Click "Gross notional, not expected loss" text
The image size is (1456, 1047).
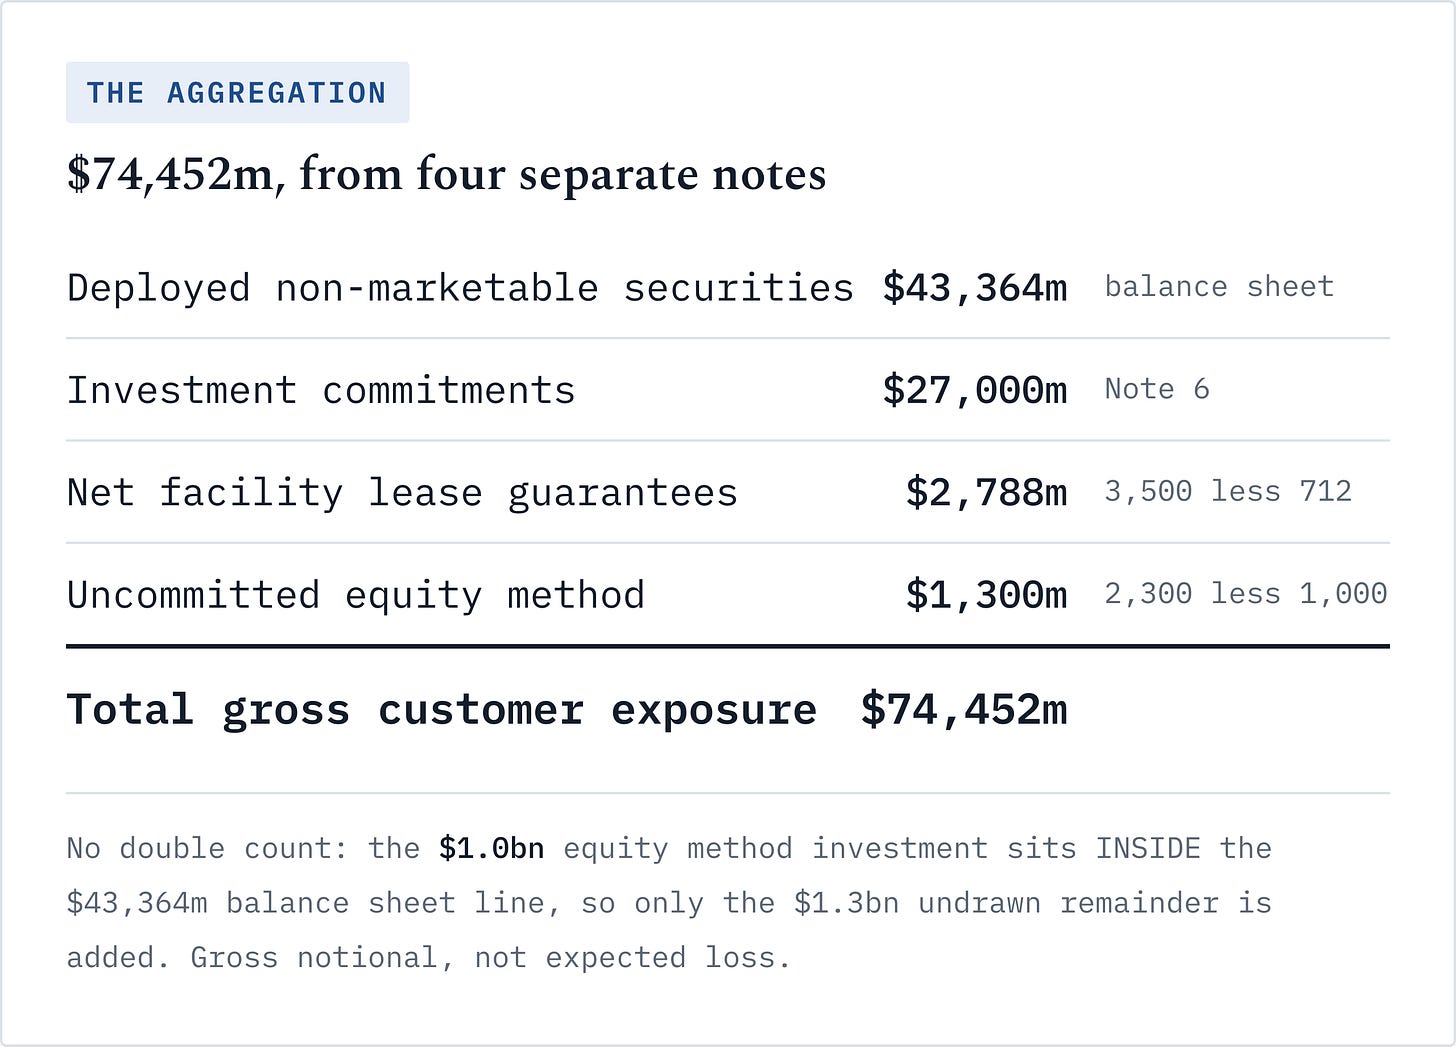tap(490, 958)
